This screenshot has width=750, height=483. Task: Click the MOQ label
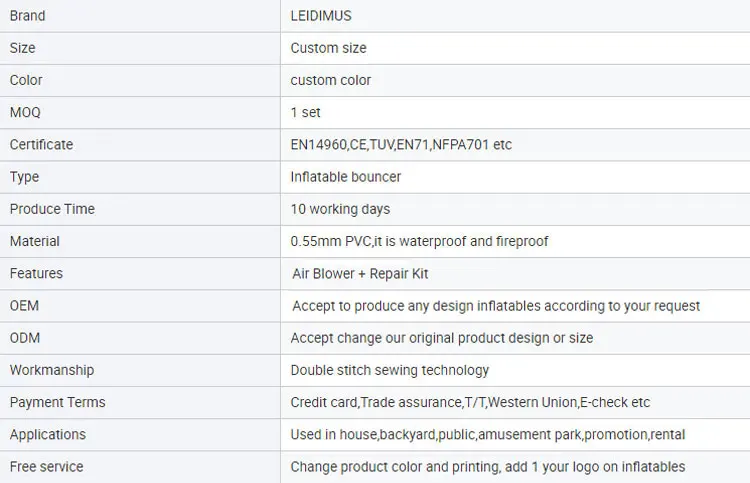25,112
